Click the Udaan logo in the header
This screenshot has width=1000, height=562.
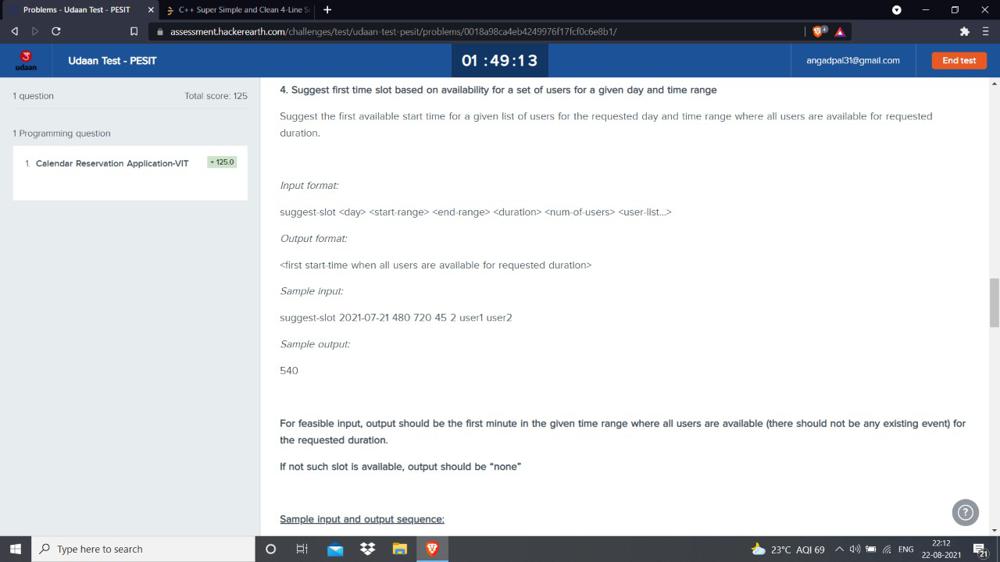26,61
